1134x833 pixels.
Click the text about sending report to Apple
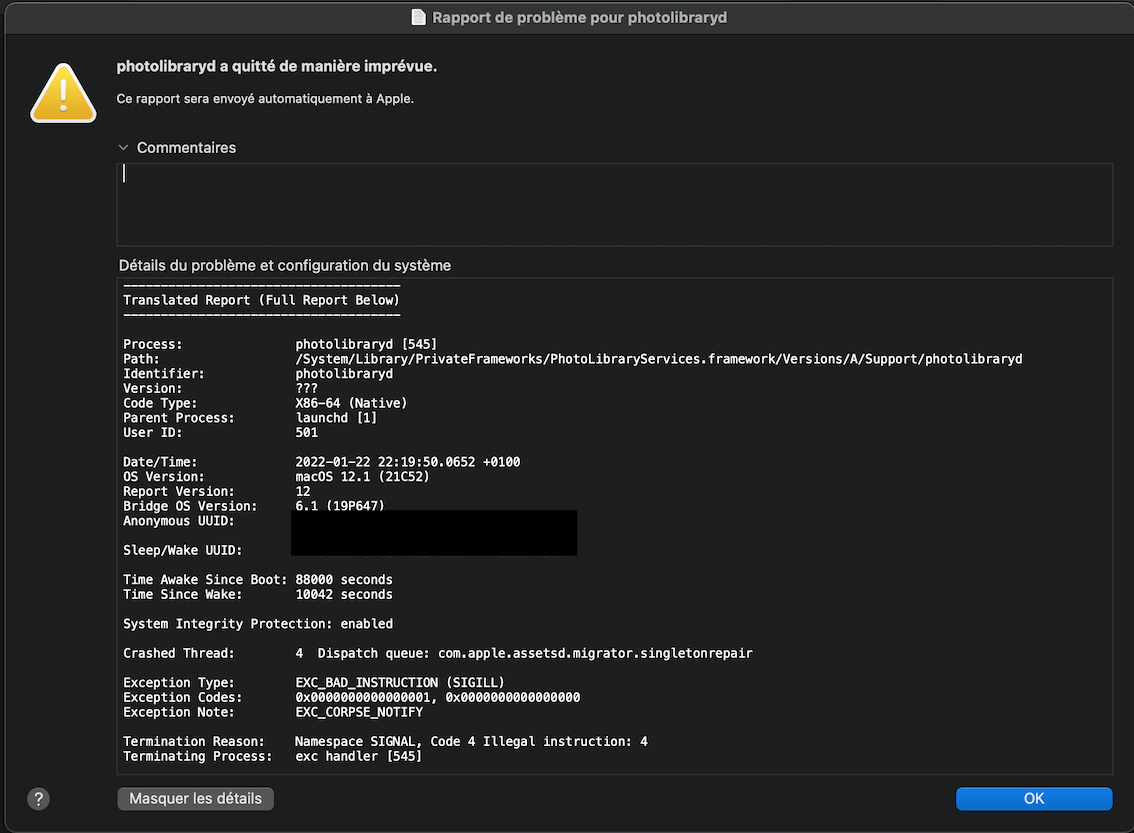point(265,99)
